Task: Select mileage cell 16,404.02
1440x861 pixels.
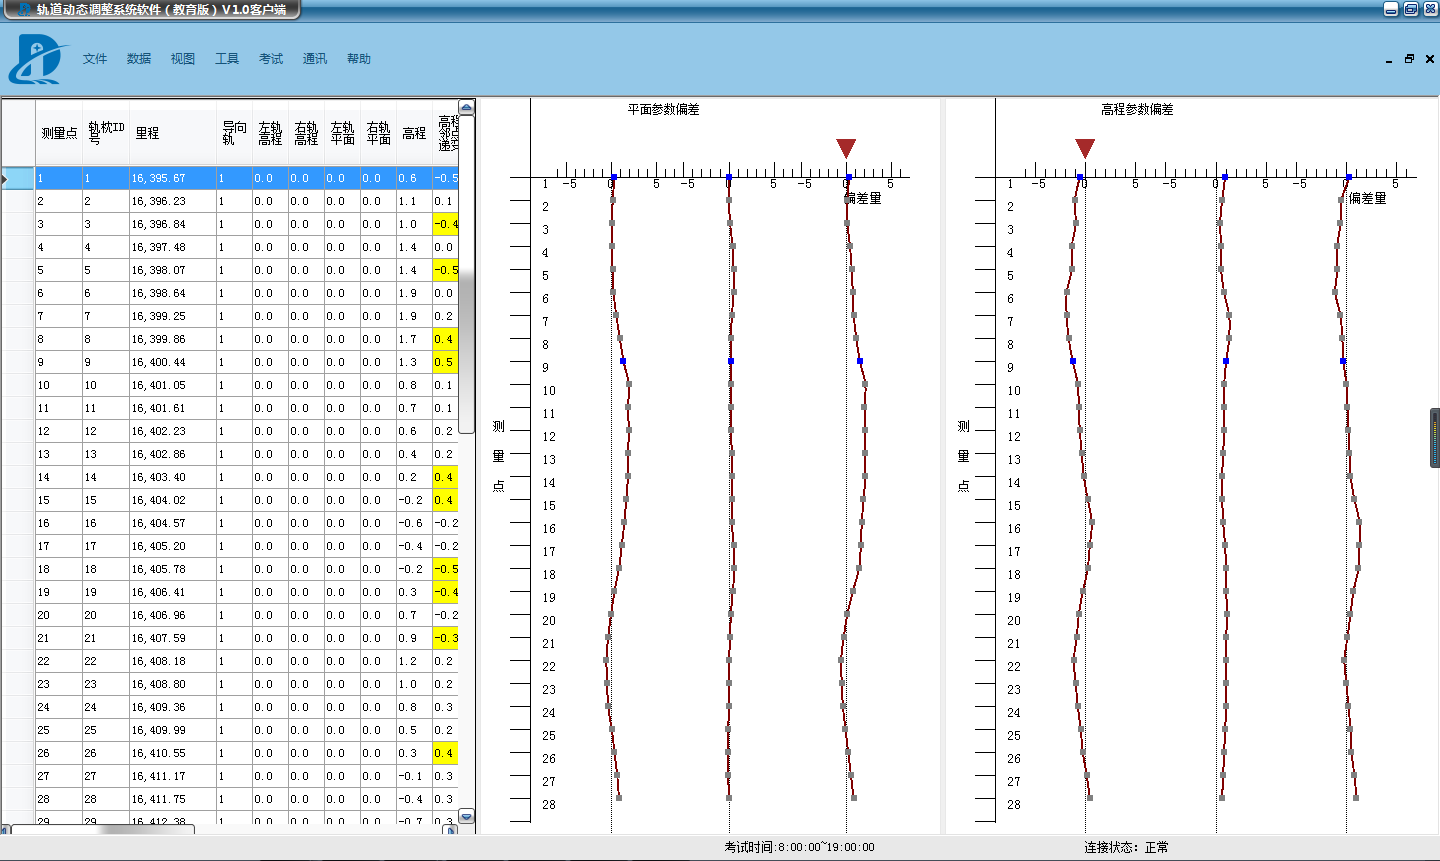Action: 173,500
